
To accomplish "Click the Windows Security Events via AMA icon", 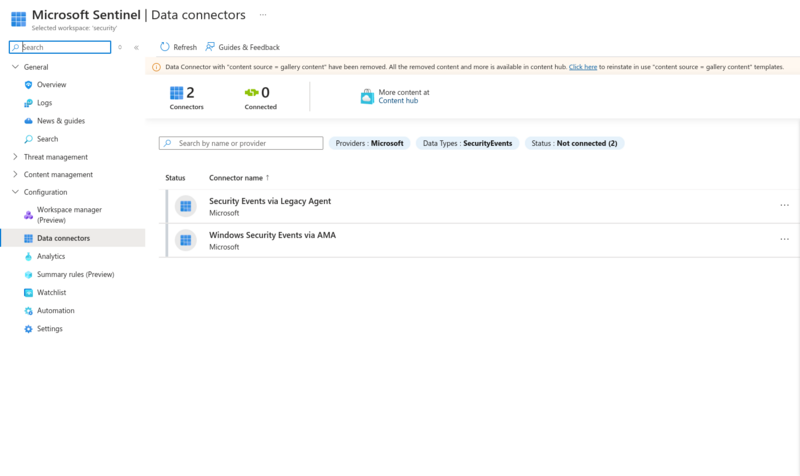I will [x=186, y=240].
